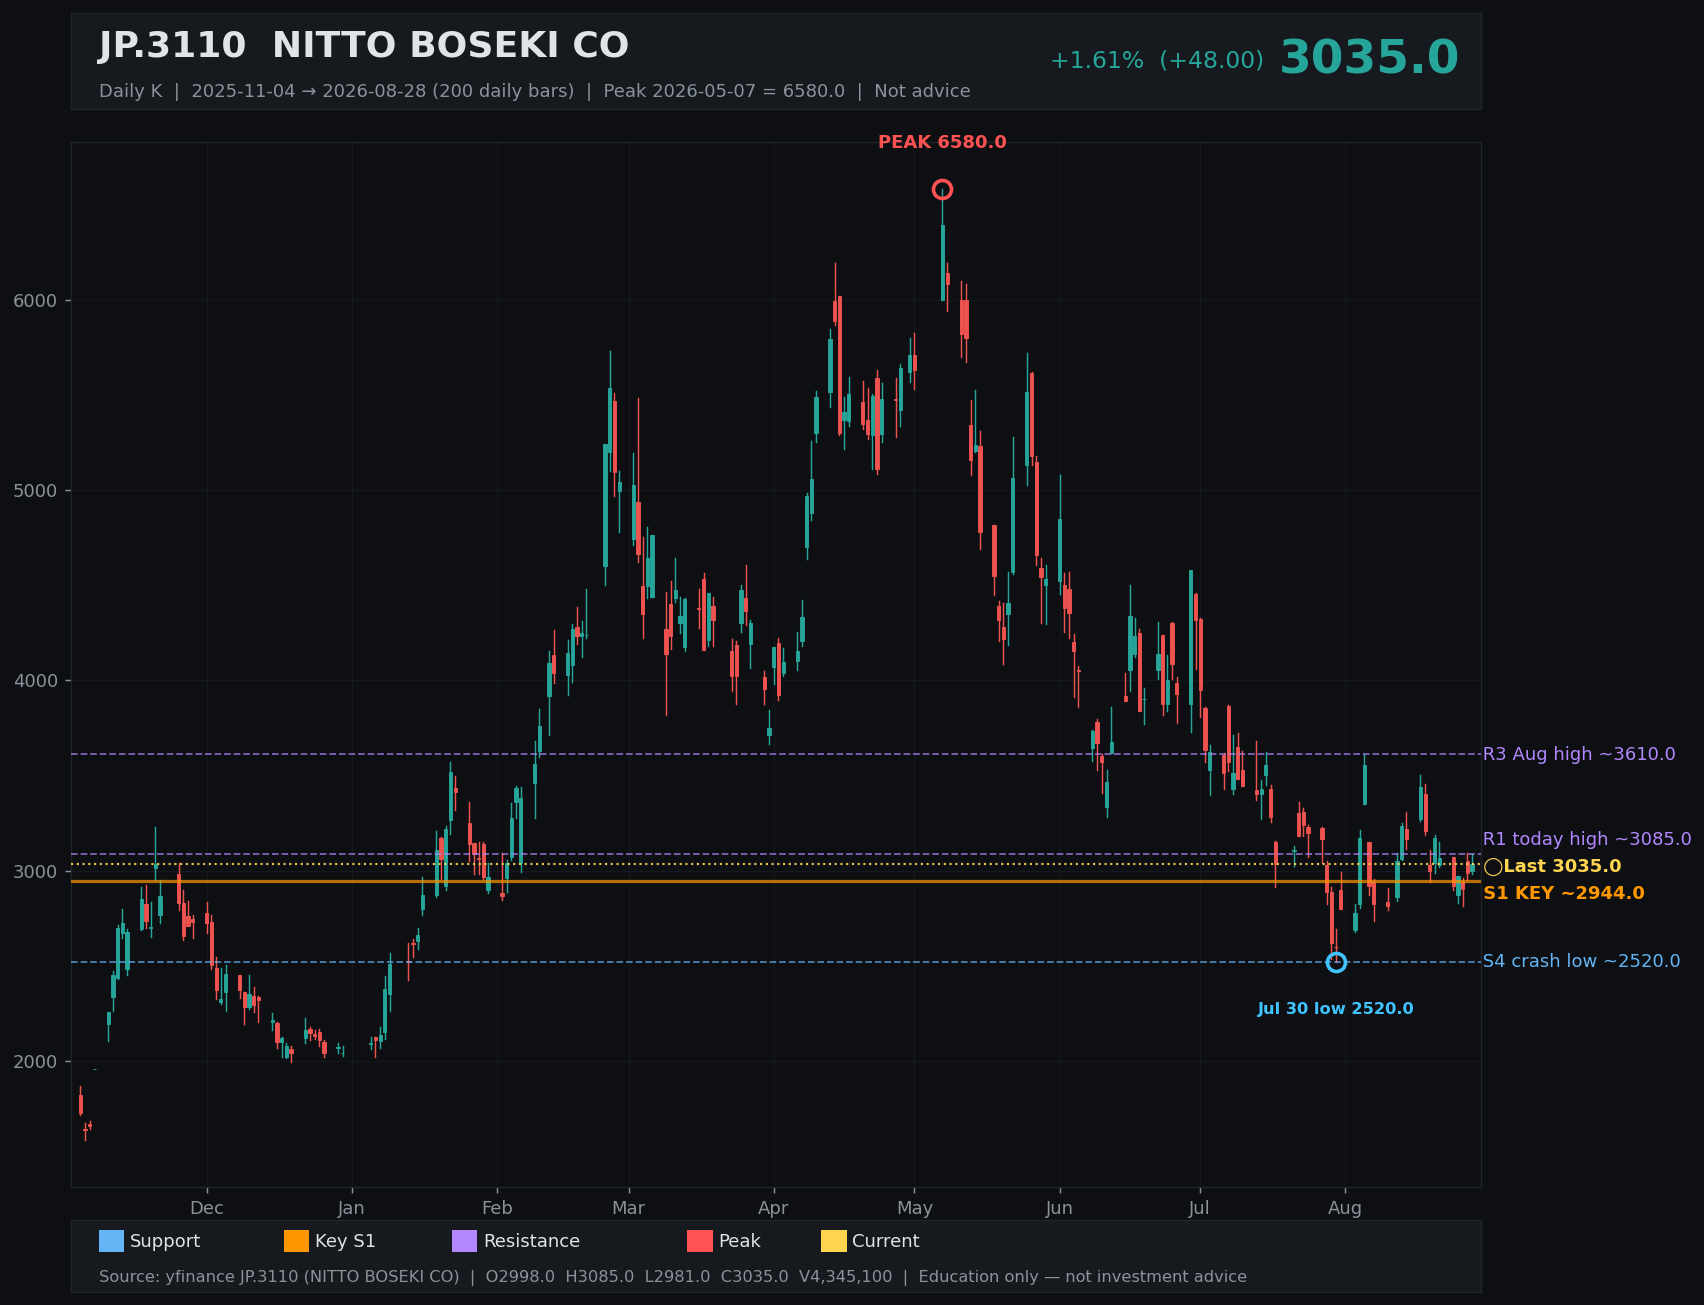Screen dimensions: 1704x1305
Task: Click the large '3035.0' header price
Action: (1369, 57)
